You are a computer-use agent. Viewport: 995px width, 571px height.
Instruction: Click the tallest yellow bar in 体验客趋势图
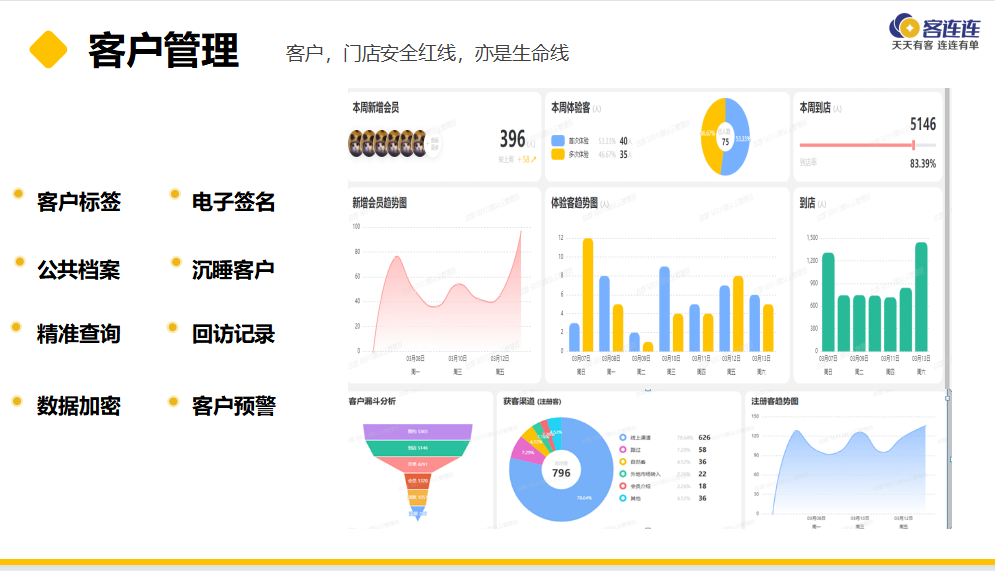(588, 295)
